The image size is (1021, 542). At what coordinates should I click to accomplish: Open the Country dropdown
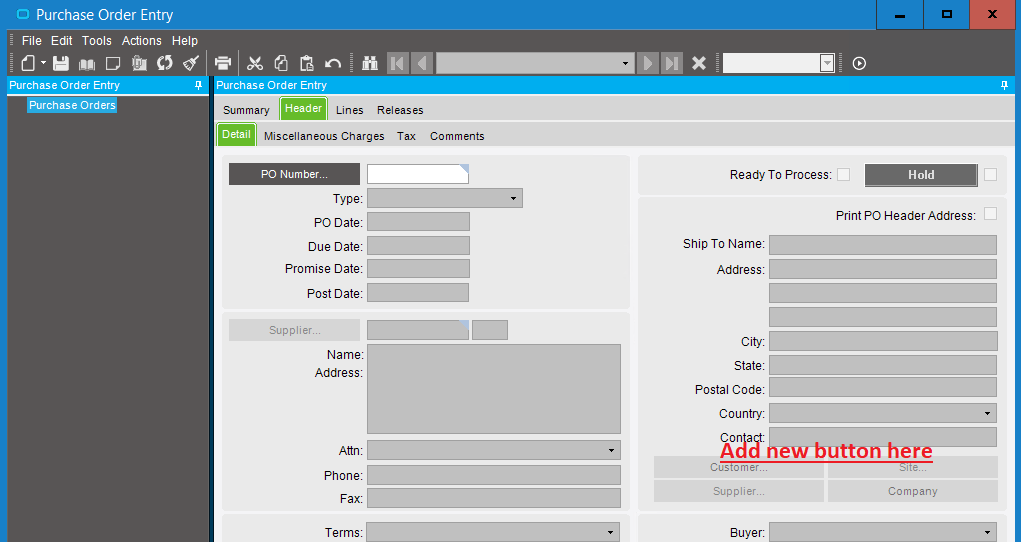click(987, 413)
